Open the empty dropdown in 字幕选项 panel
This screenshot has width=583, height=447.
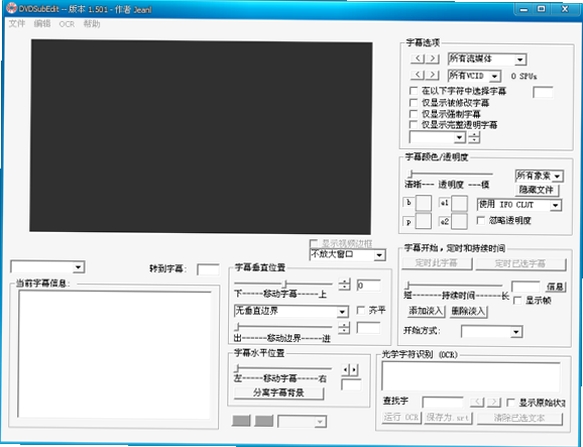(437, 137)
